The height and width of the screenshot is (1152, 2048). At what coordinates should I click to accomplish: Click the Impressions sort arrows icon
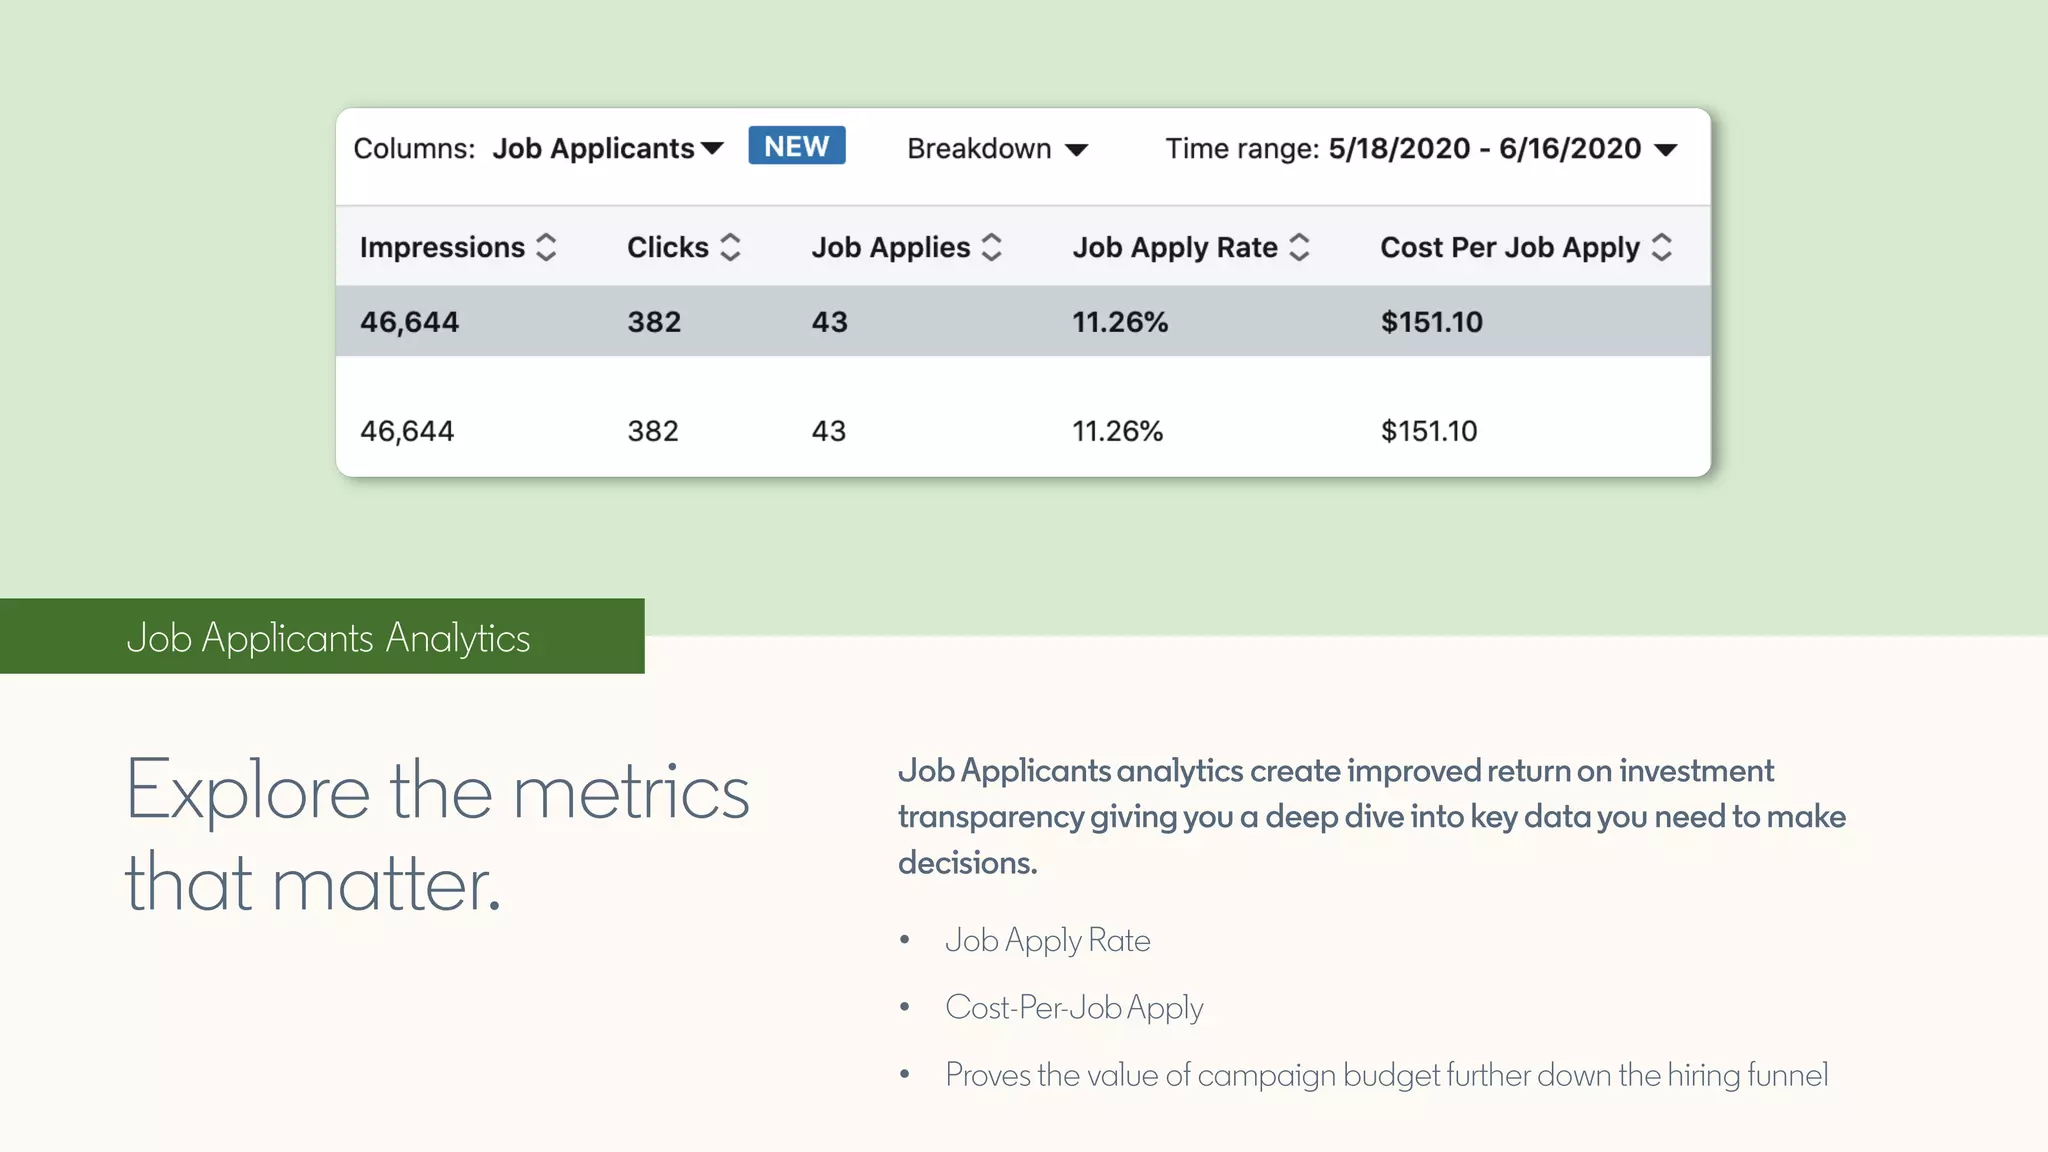[x=546, y=247]
